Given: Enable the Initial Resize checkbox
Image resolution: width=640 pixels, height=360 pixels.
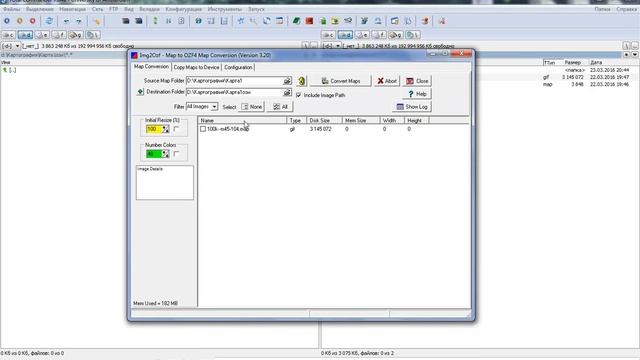Looking at the screenshot, I should [x=176, y=129].
